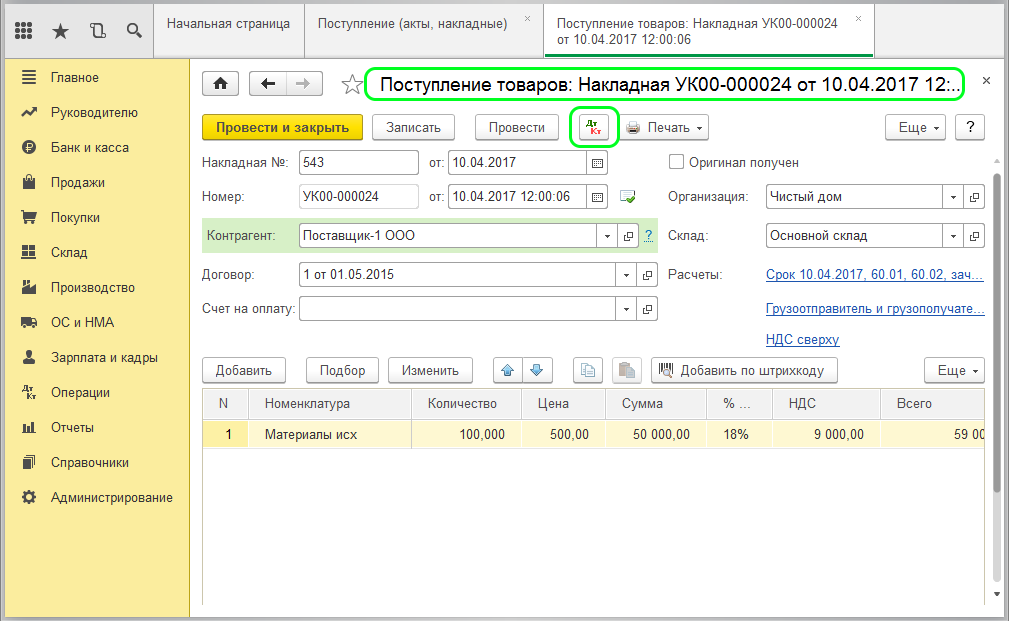1009x621 pixels.
Task: Open search with magnifier icon
Action: pyautogui.click(x=133, y=30)
